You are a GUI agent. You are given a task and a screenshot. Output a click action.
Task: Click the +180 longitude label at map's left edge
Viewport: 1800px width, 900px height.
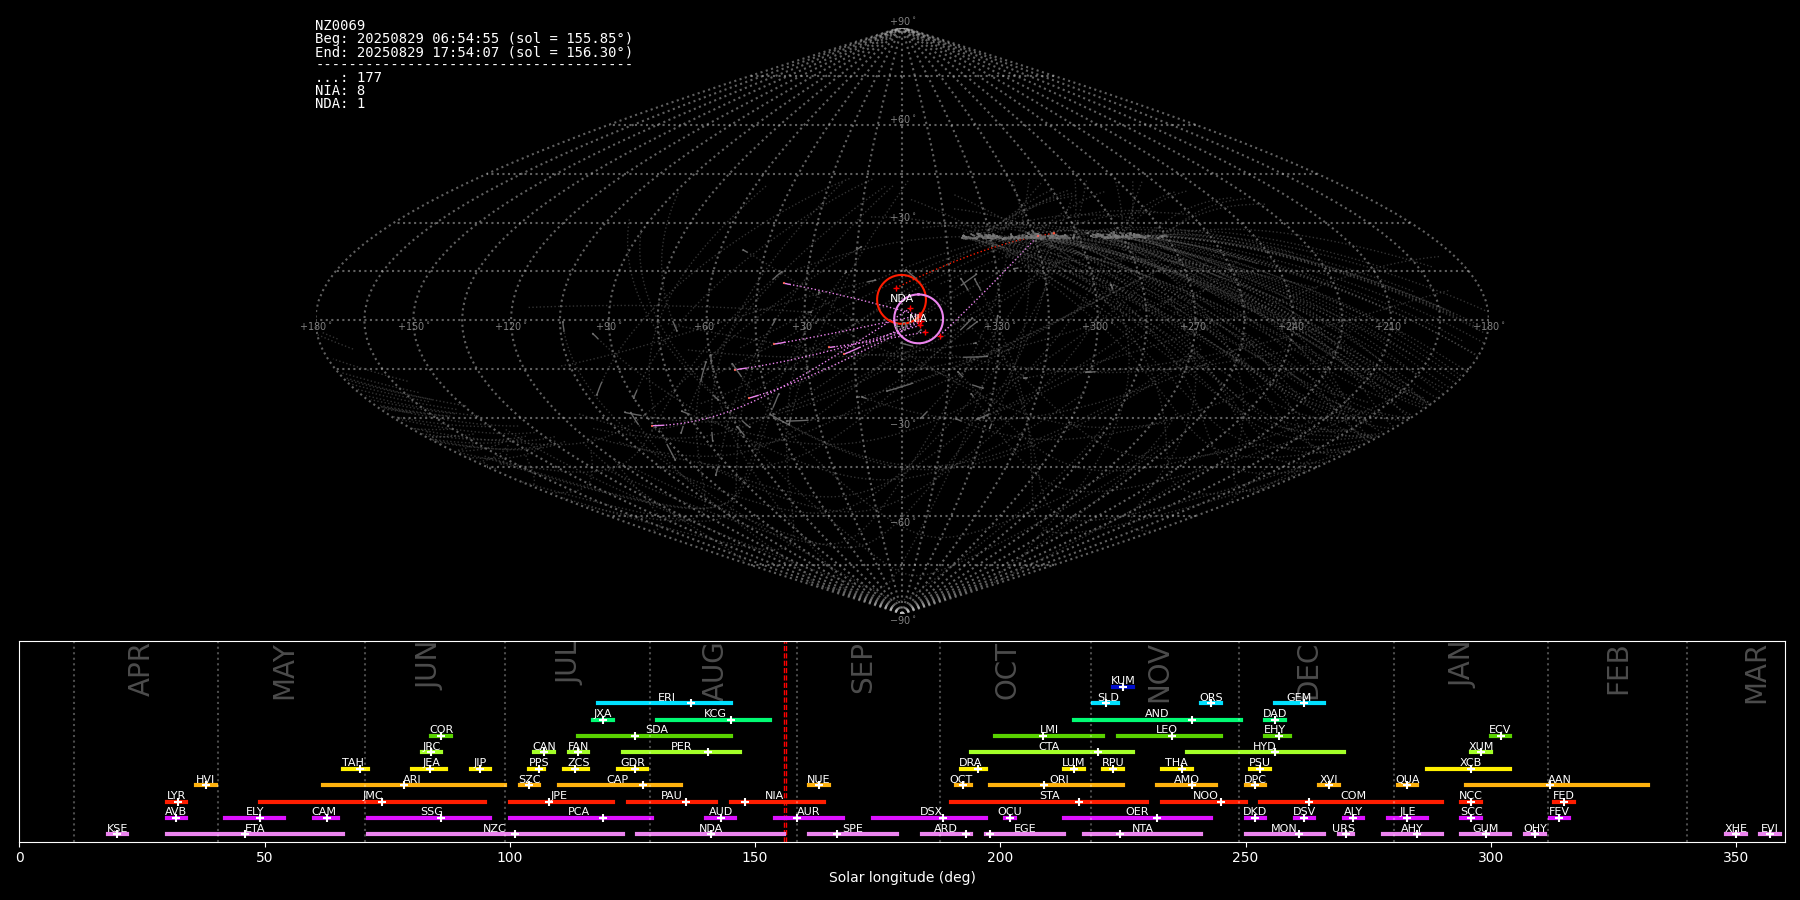[x=313, y=327]
